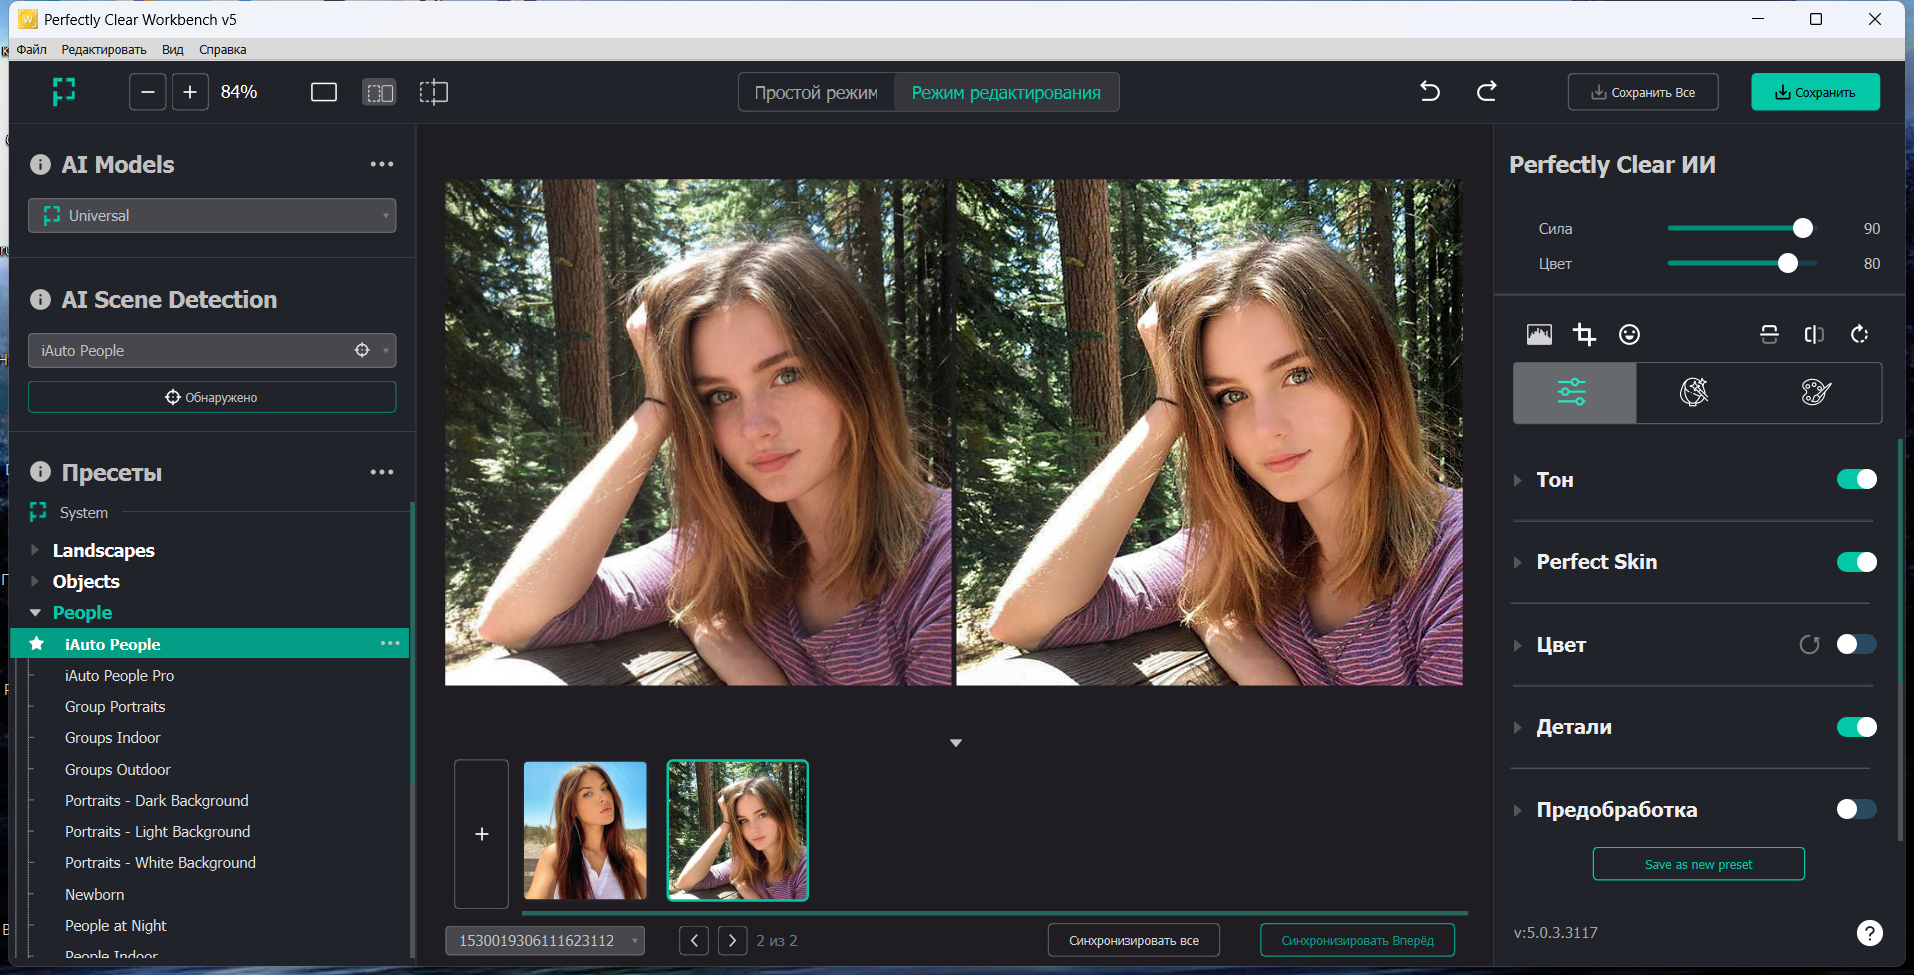Reset the Цвет section with circular arrow
Image resolution: width=1914 pixels, height=975 pixels.
coord(1809,645)
